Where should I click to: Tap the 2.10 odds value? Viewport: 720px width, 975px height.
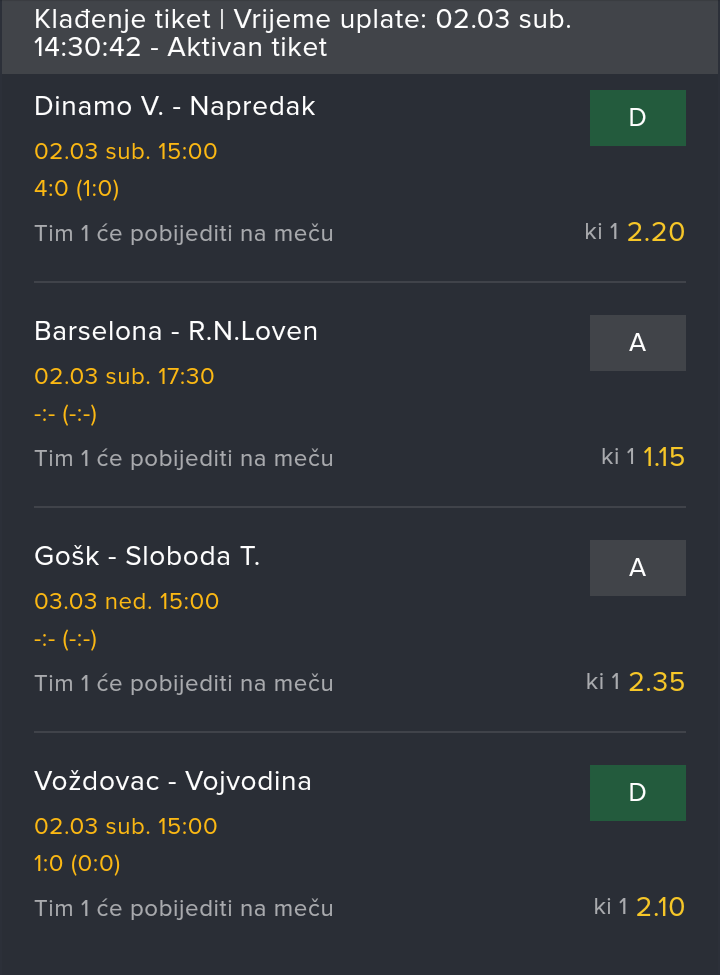pos(660,907)
